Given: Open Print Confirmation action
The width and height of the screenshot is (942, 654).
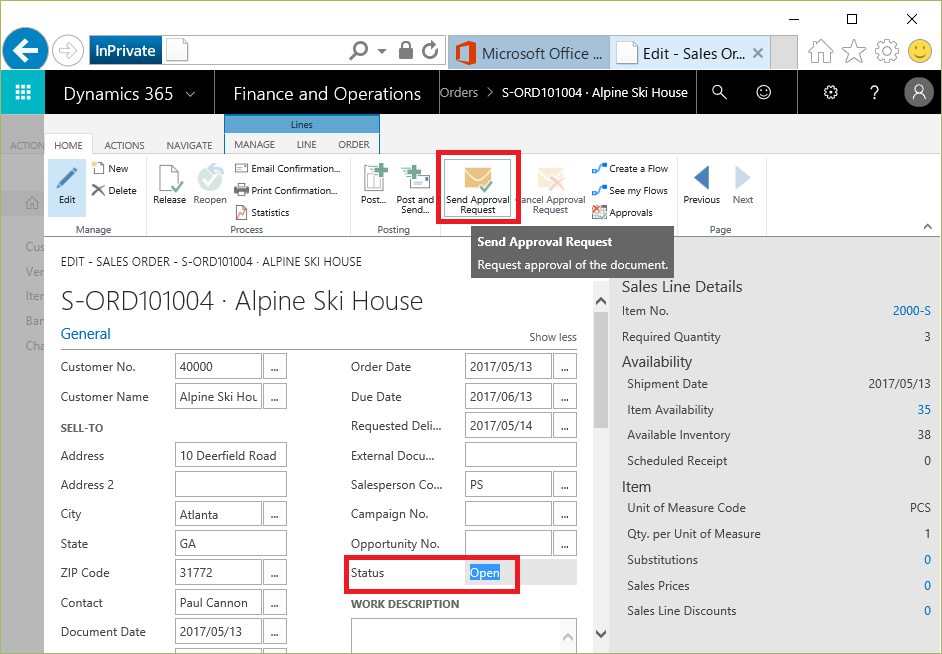Looking at the screenshot, I should coord(286,190).
